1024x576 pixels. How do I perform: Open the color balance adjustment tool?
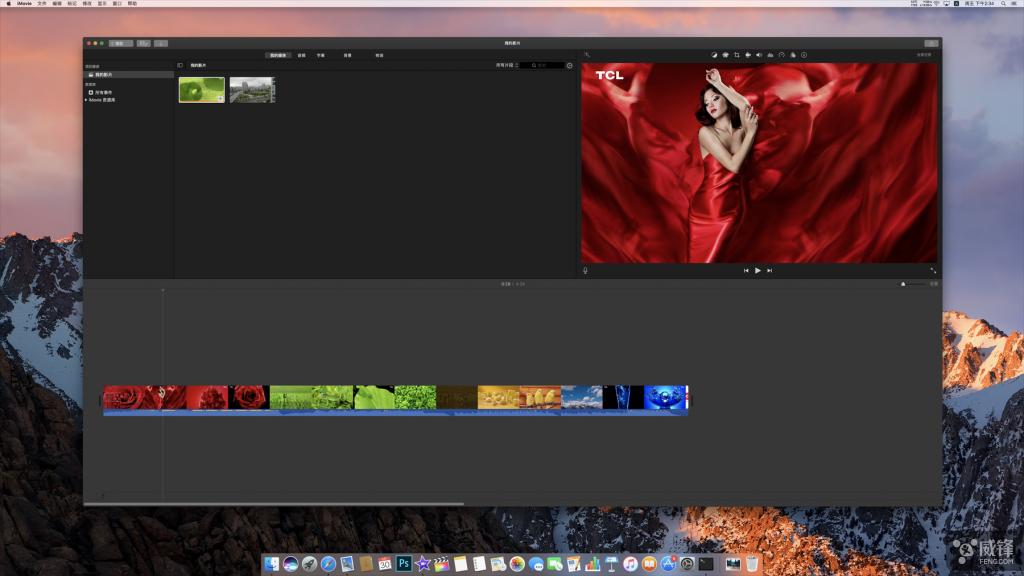point(714,55)
